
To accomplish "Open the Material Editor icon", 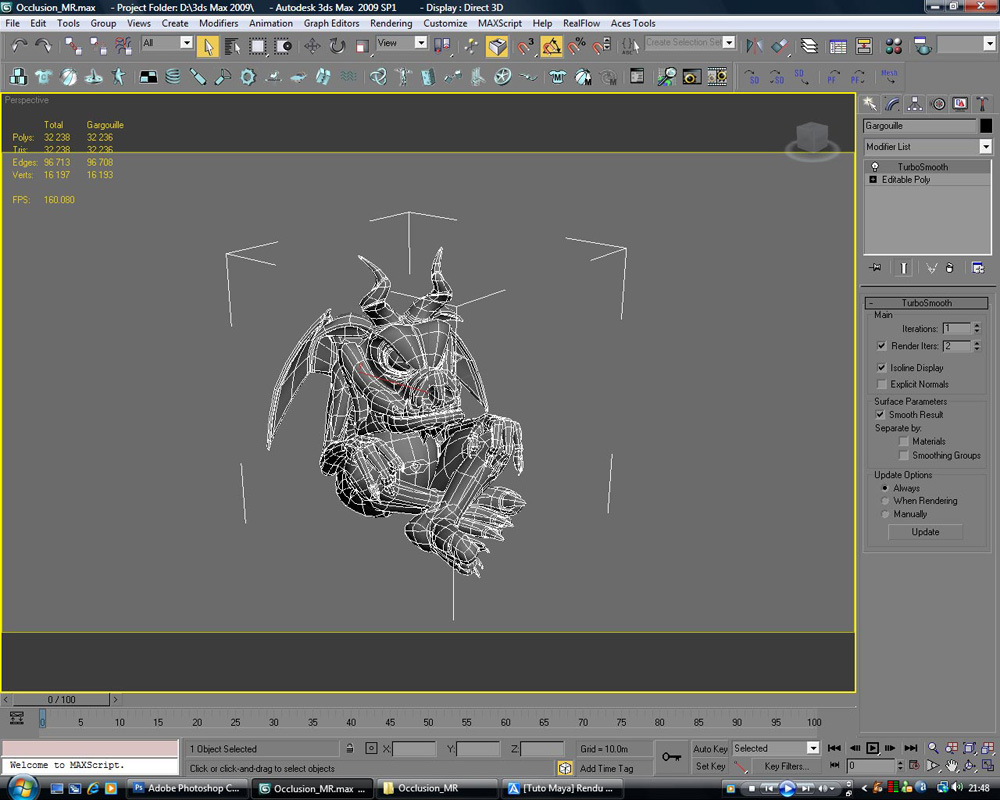I will click(894, 46).
